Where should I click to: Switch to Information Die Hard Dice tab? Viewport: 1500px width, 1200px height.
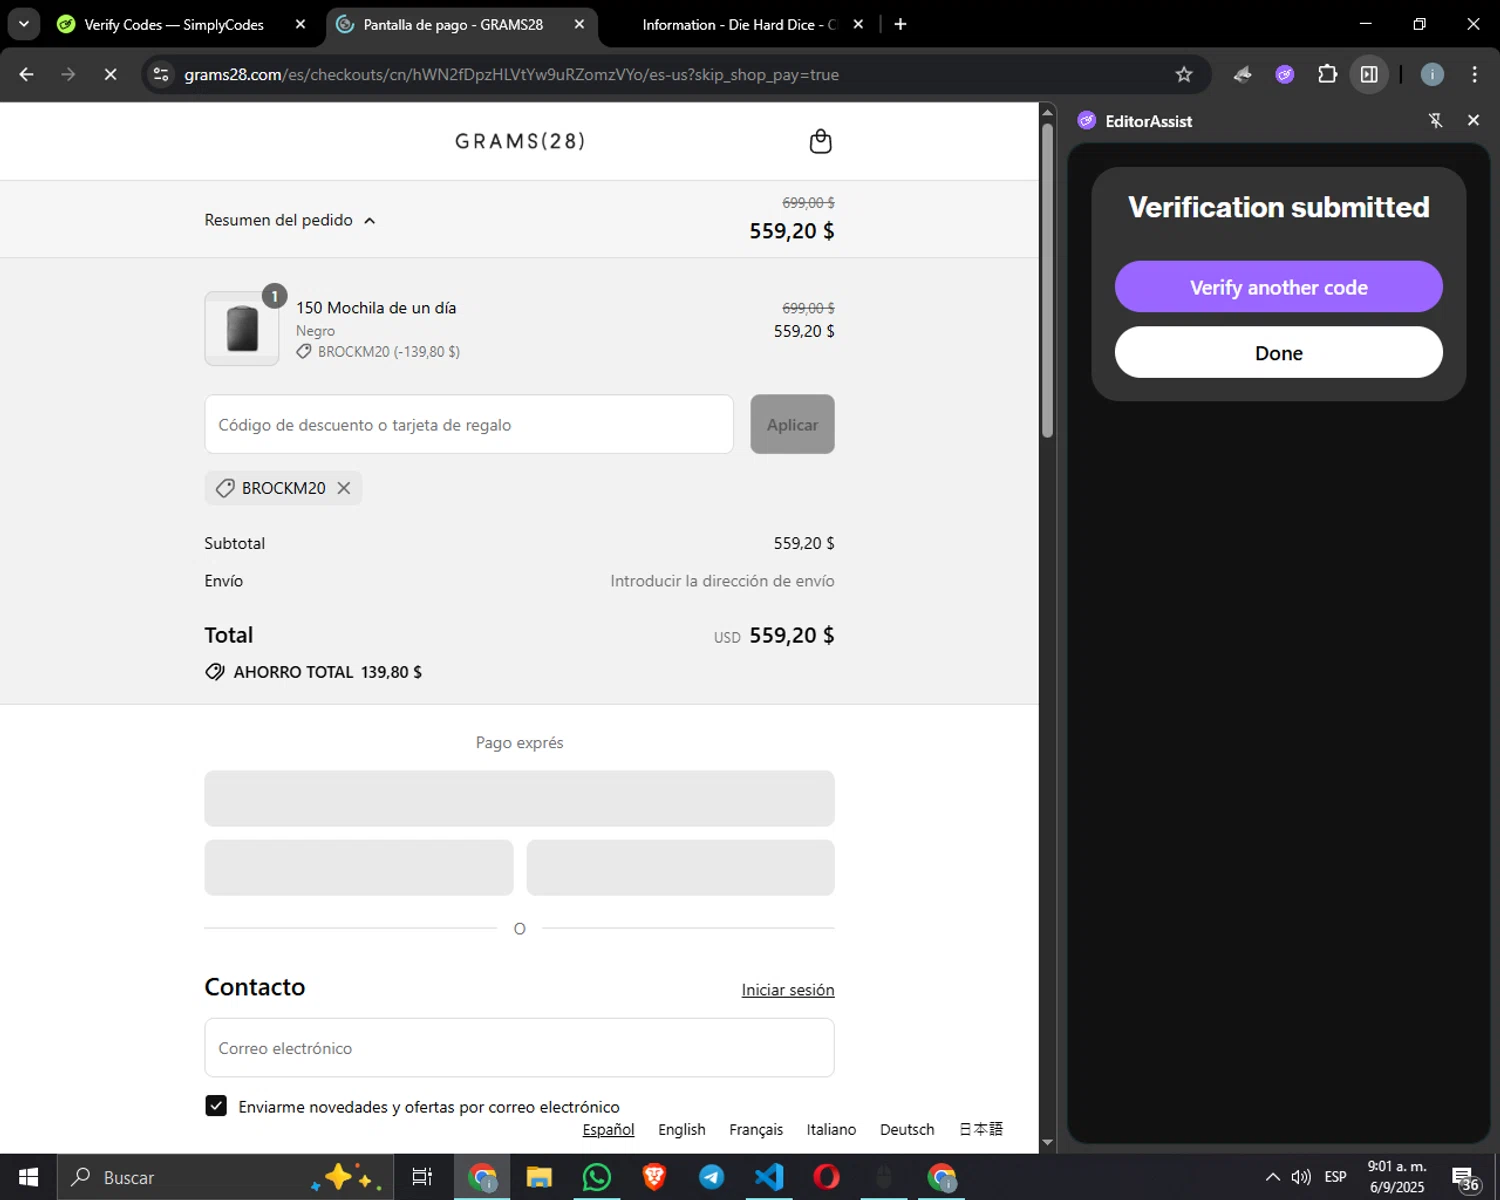[x=738, y=25]
